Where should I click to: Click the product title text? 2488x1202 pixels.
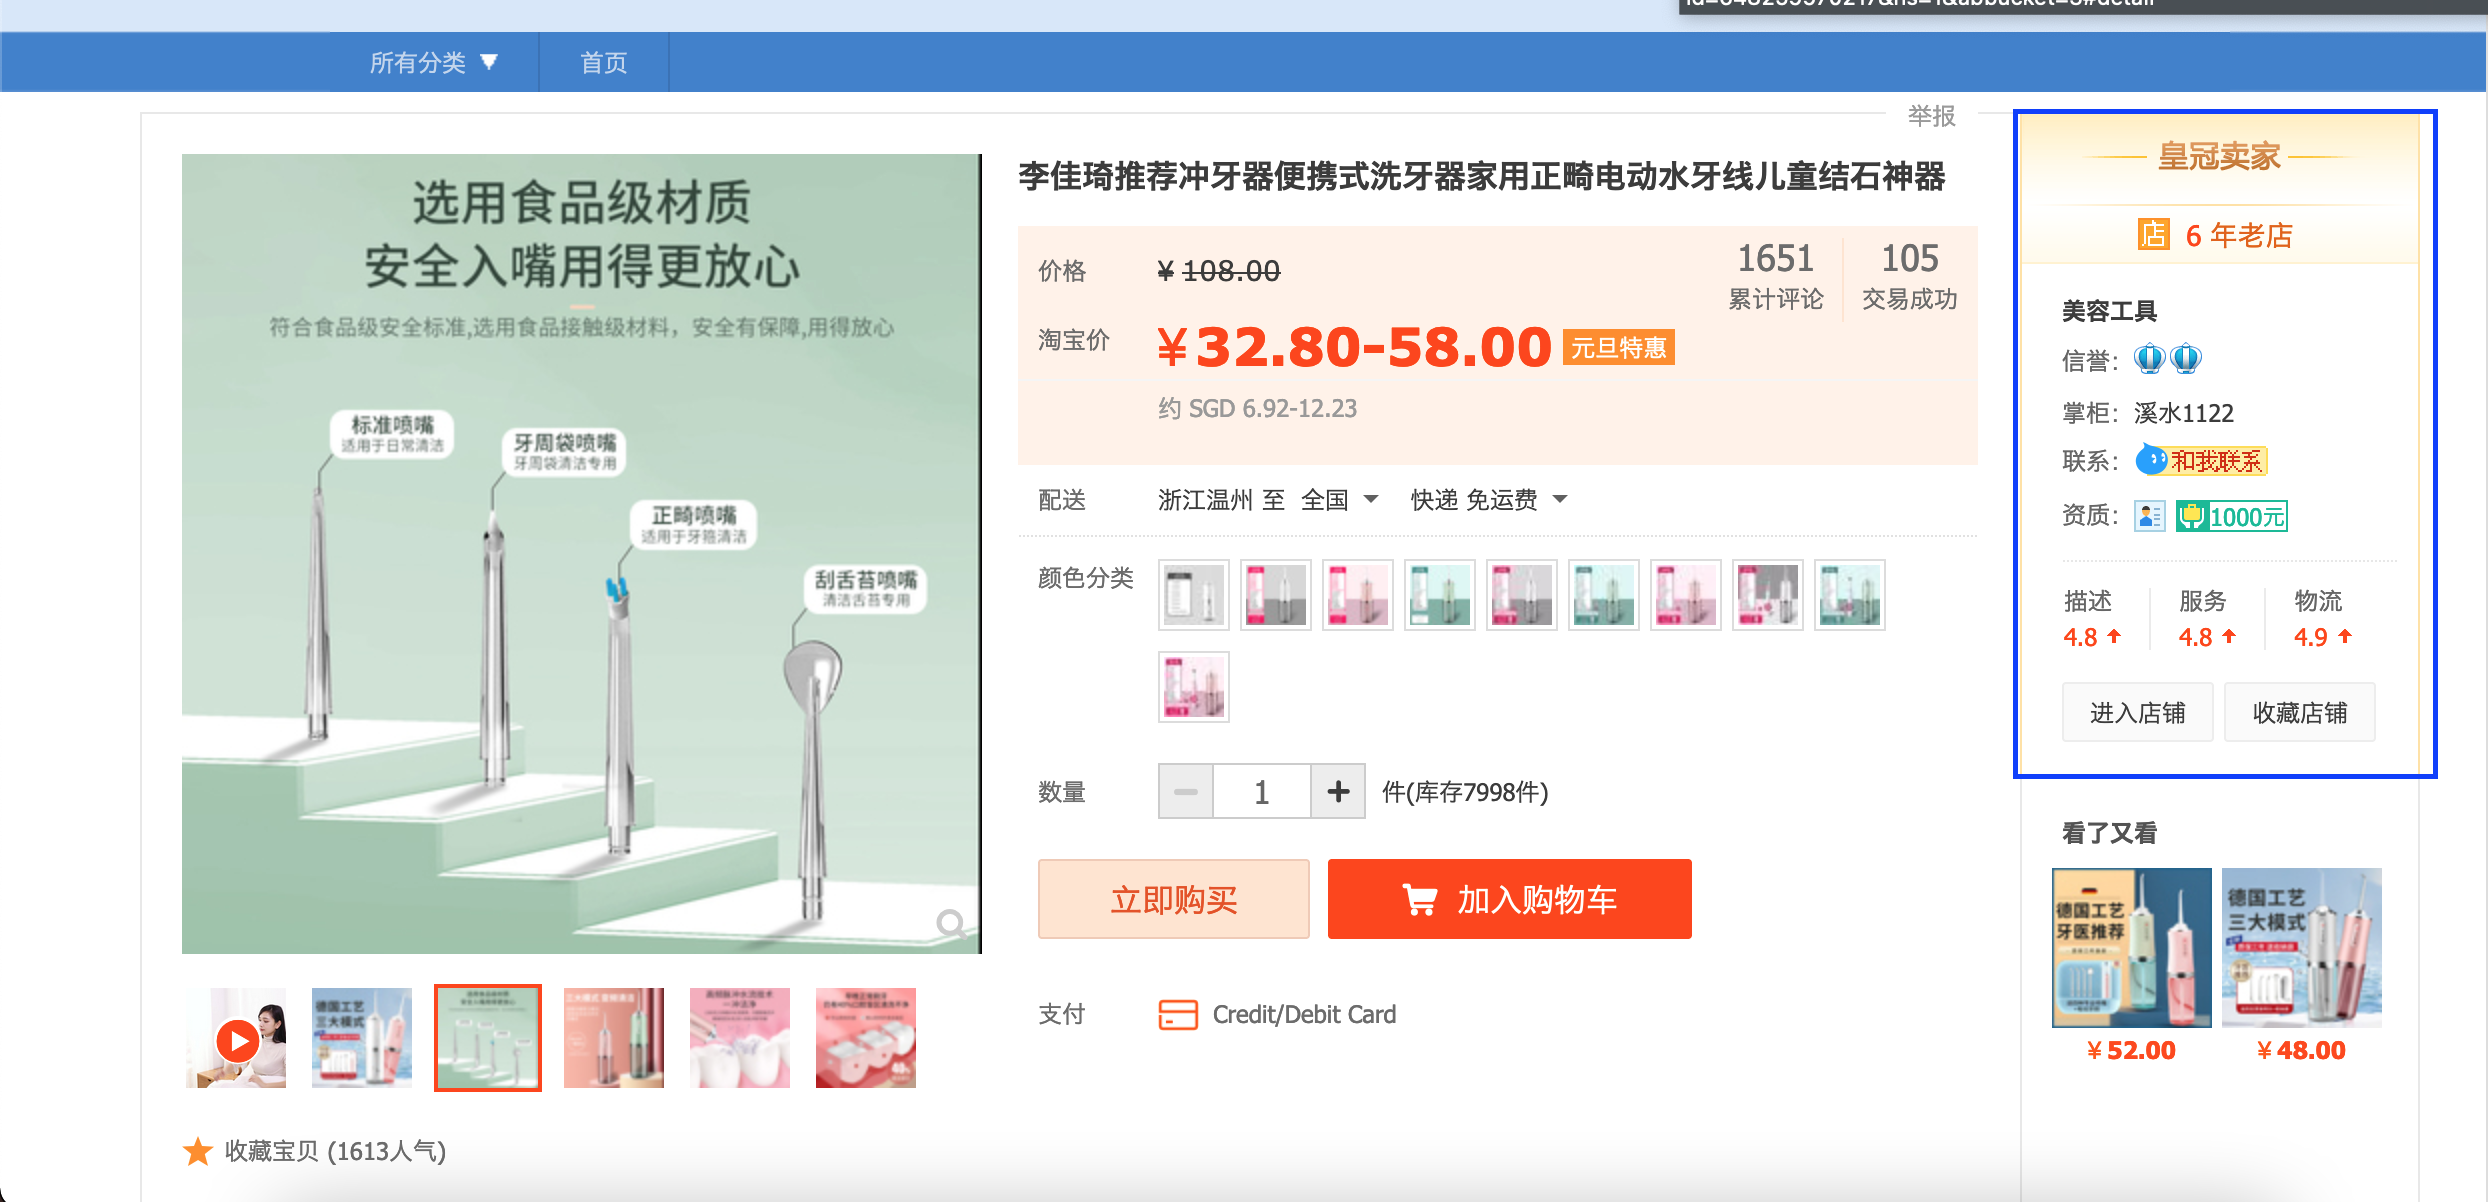coord(1482,177)
